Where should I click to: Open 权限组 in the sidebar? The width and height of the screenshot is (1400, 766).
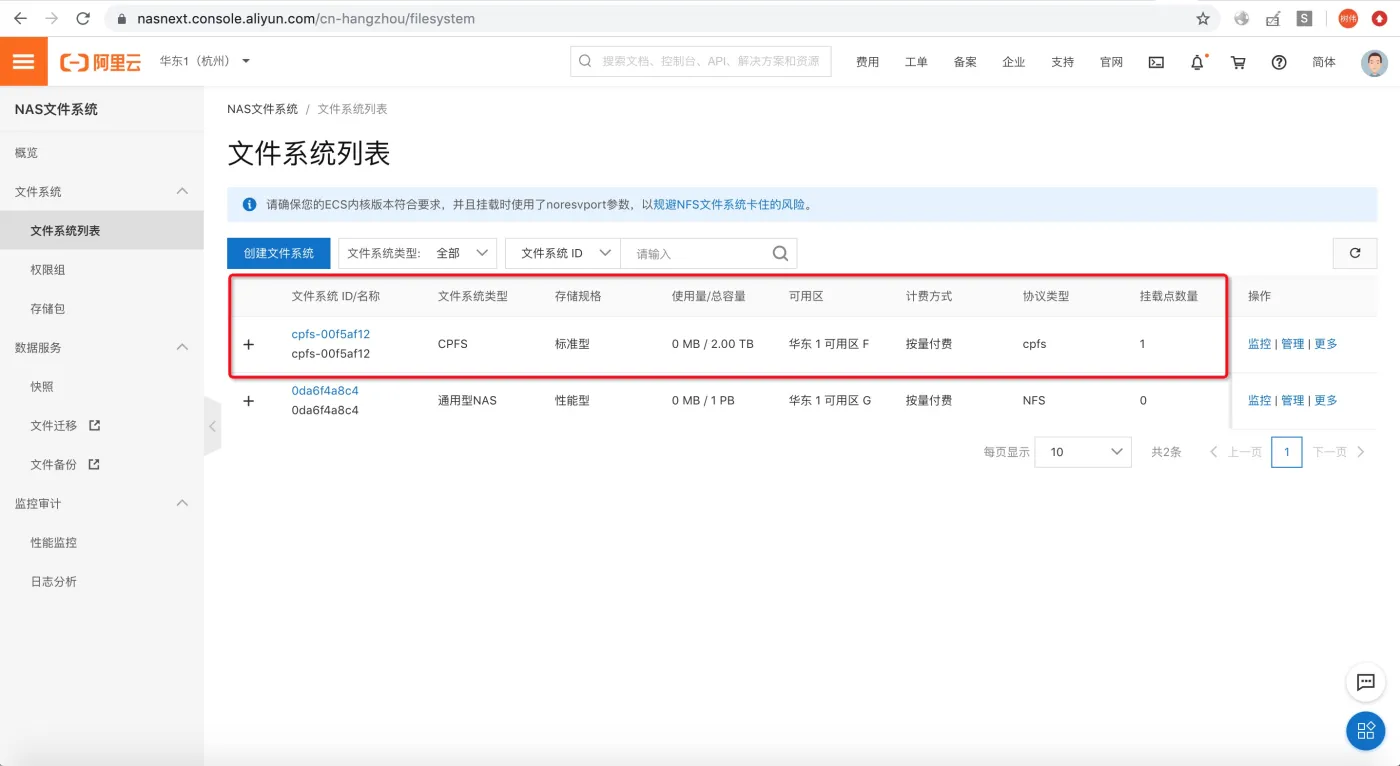pyautogui.click(x=48, y=270)
